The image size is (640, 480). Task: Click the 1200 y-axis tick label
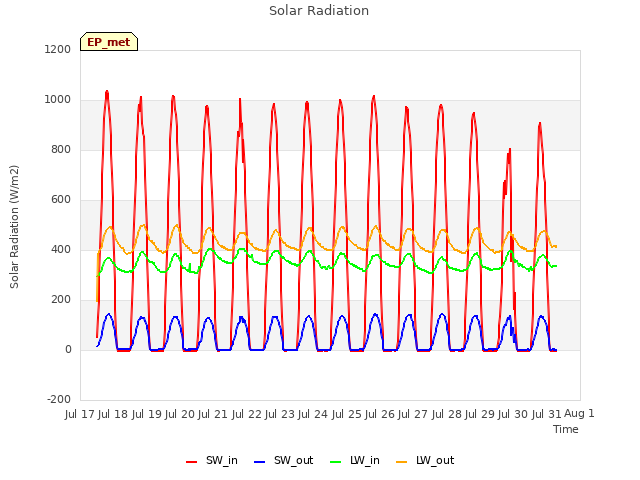(x=58, y=49)
